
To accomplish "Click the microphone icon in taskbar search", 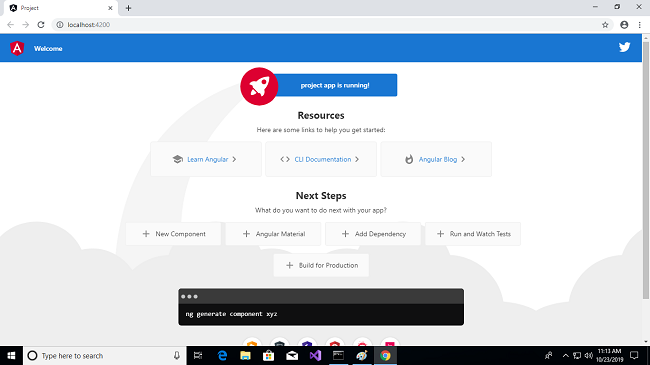I will tap(177, 355).
